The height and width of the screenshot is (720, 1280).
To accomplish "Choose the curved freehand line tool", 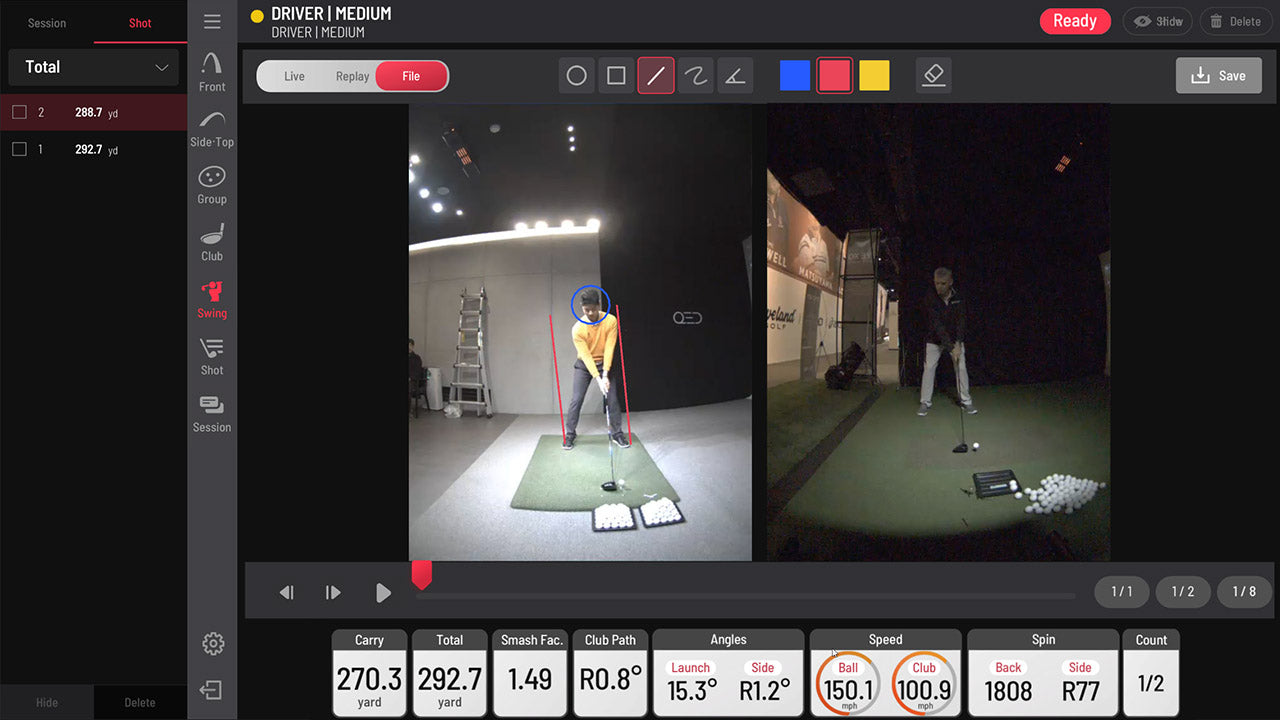I will coord(695,76).
